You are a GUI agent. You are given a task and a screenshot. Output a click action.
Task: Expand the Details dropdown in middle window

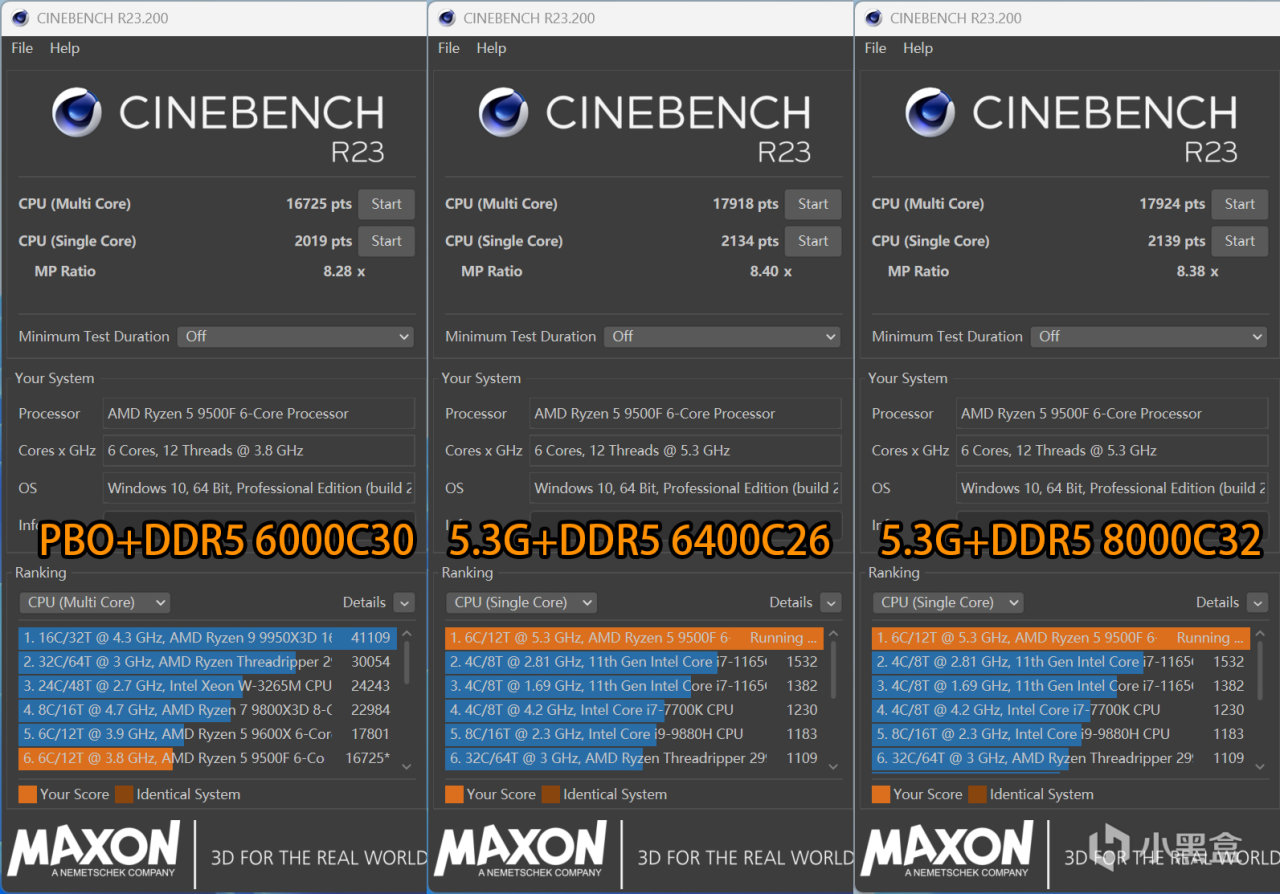pos(831,602)
